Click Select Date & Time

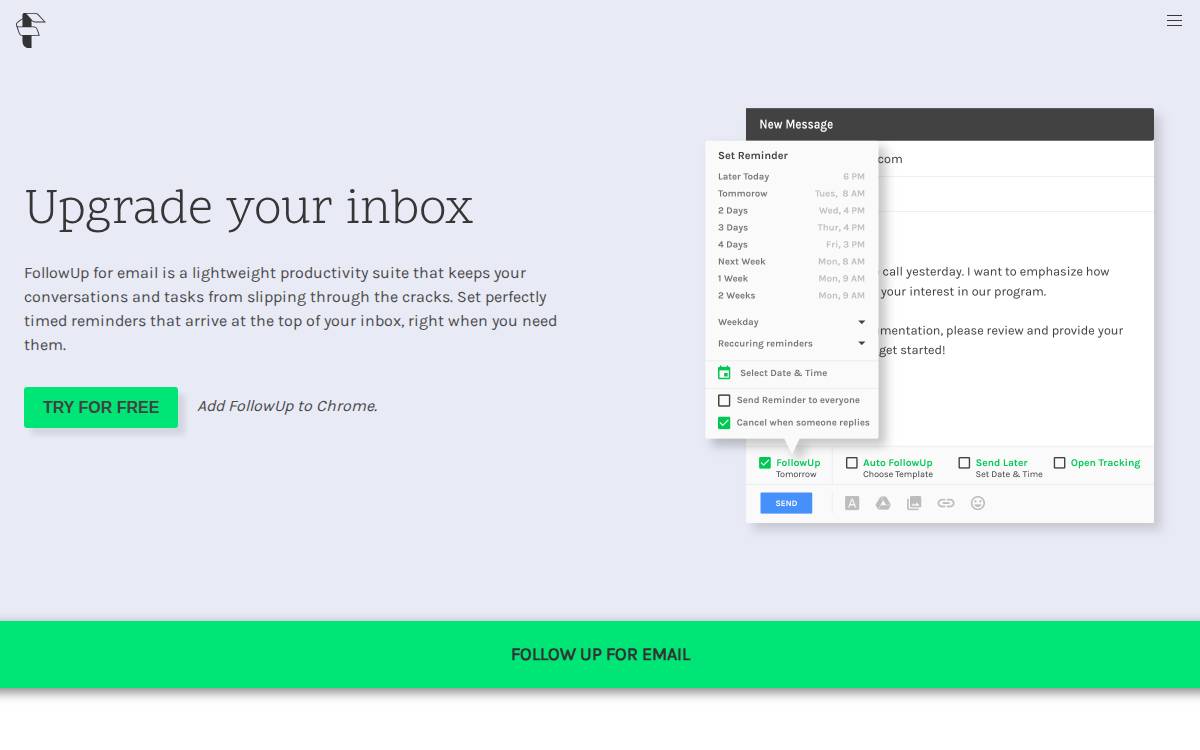783,373
